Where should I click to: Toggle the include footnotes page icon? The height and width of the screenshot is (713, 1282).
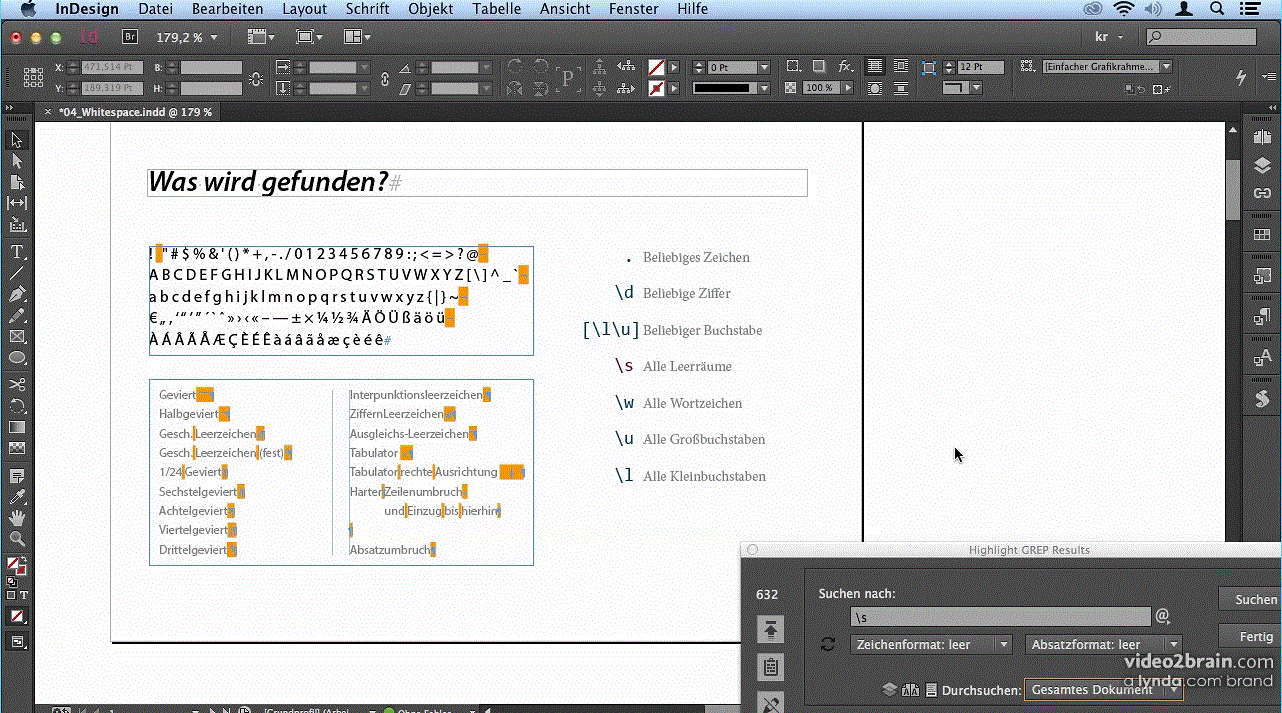932,690
